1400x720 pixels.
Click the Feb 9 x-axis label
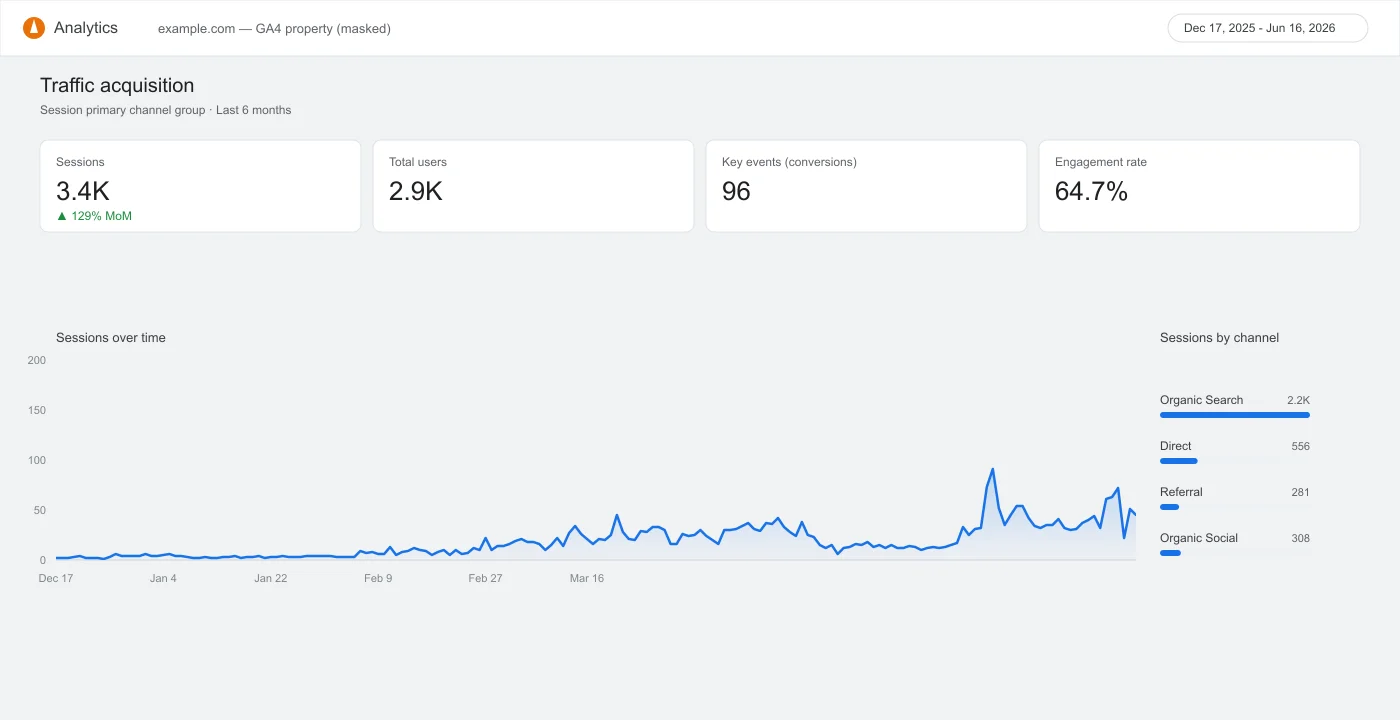click(378, 578)
